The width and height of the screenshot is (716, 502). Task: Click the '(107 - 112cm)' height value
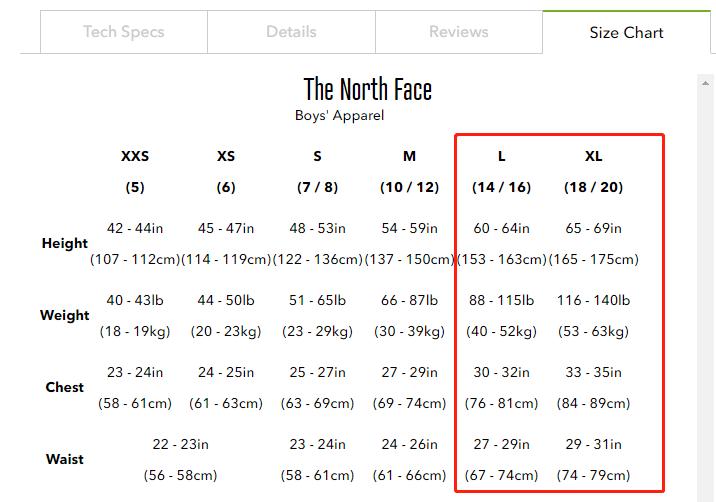tap(135, 259)
